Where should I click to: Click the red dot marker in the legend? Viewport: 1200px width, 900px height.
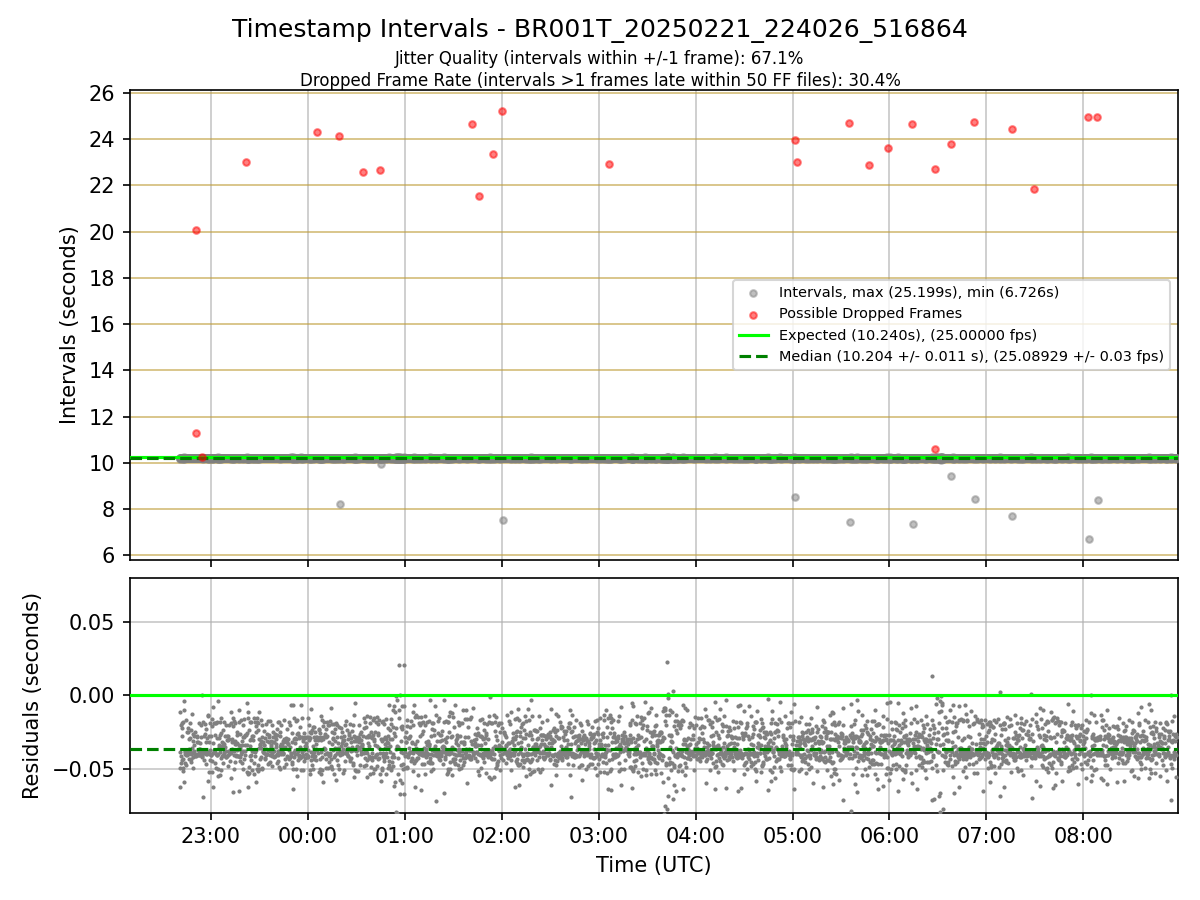(754, 314)
